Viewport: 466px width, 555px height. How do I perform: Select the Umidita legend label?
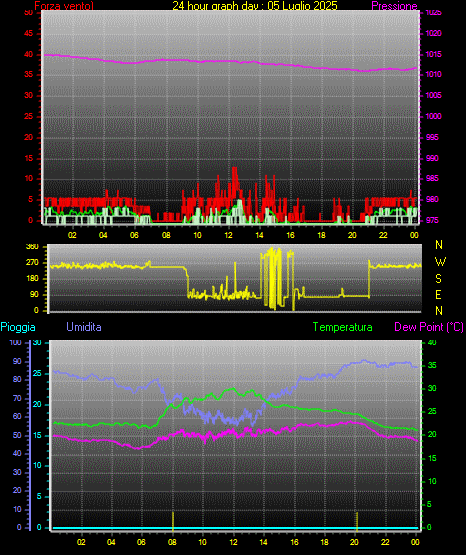pos(84,327)
